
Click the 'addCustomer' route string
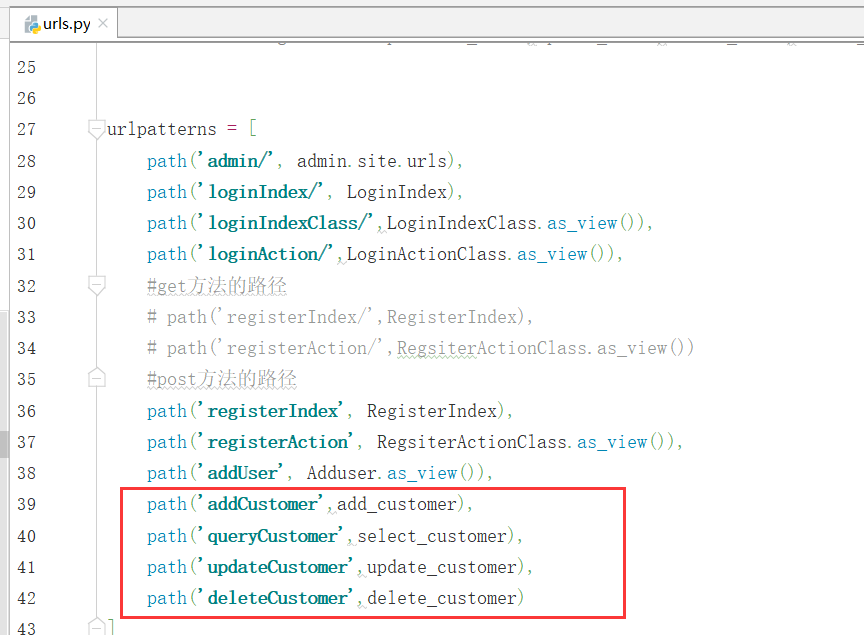tap(262, 504)
